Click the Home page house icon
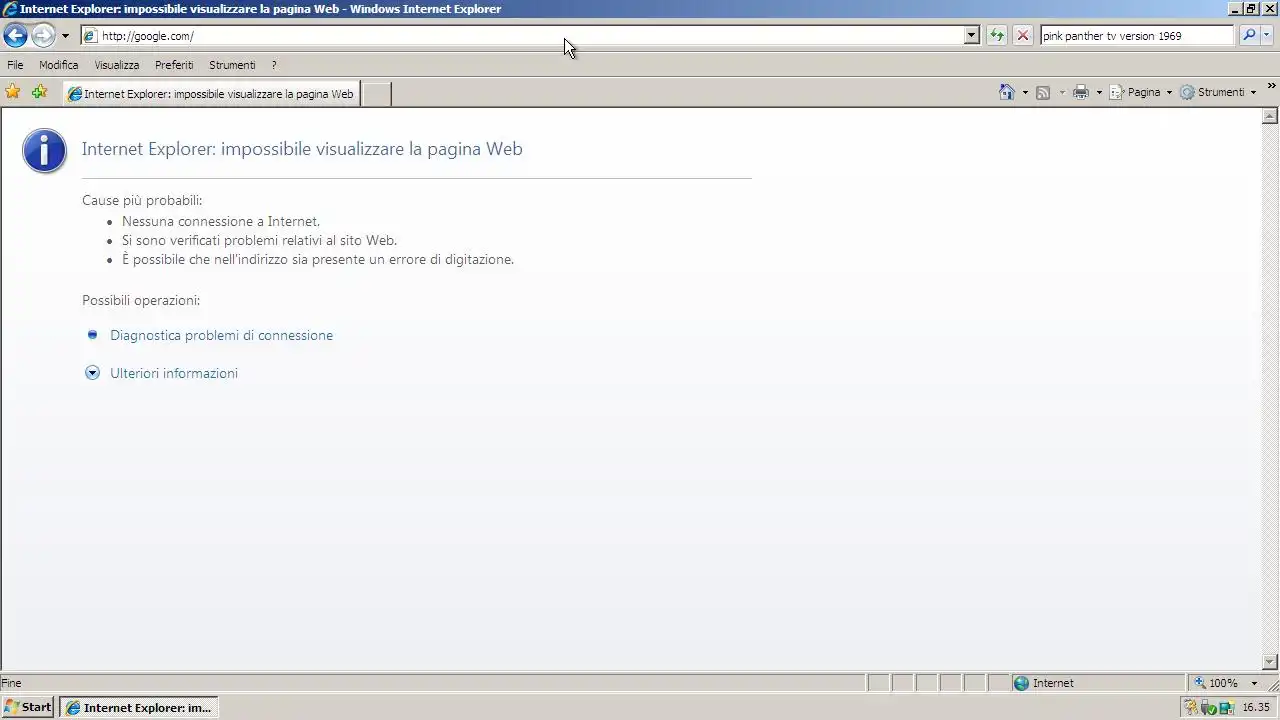1280x720 pixels. [1007, 92]
